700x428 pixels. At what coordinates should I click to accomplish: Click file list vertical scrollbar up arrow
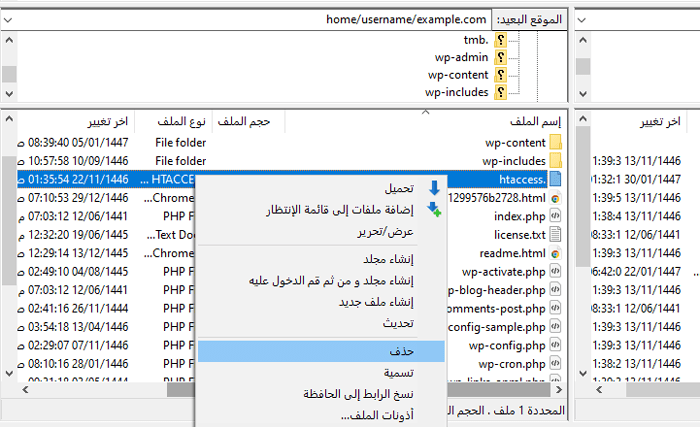pos(9,119)
